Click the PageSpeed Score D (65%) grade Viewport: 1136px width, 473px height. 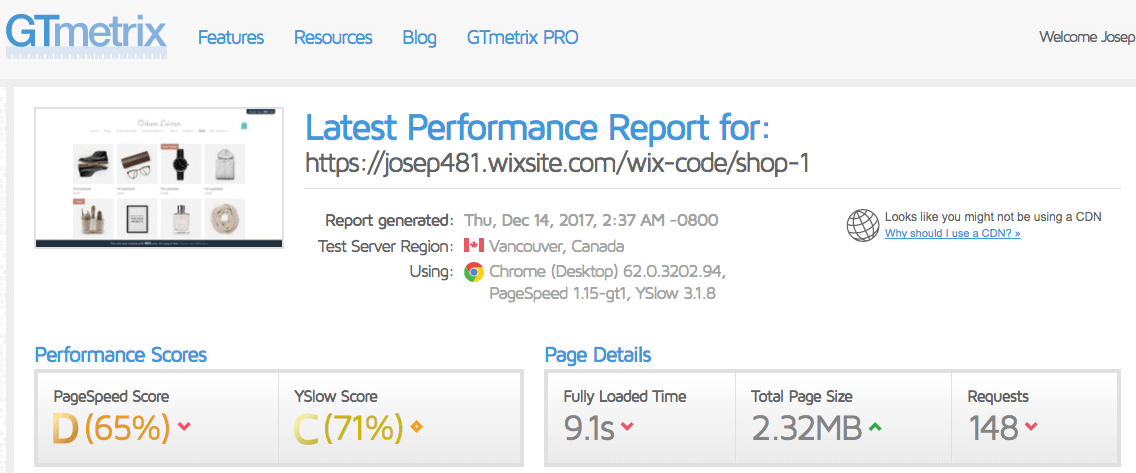pos(111,429)
